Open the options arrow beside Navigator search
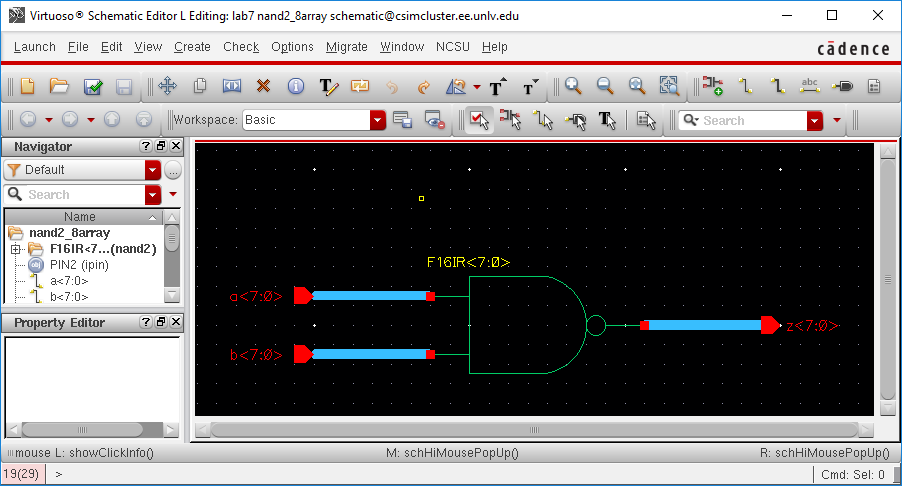902x486 pixels. (x=173, y=195)
